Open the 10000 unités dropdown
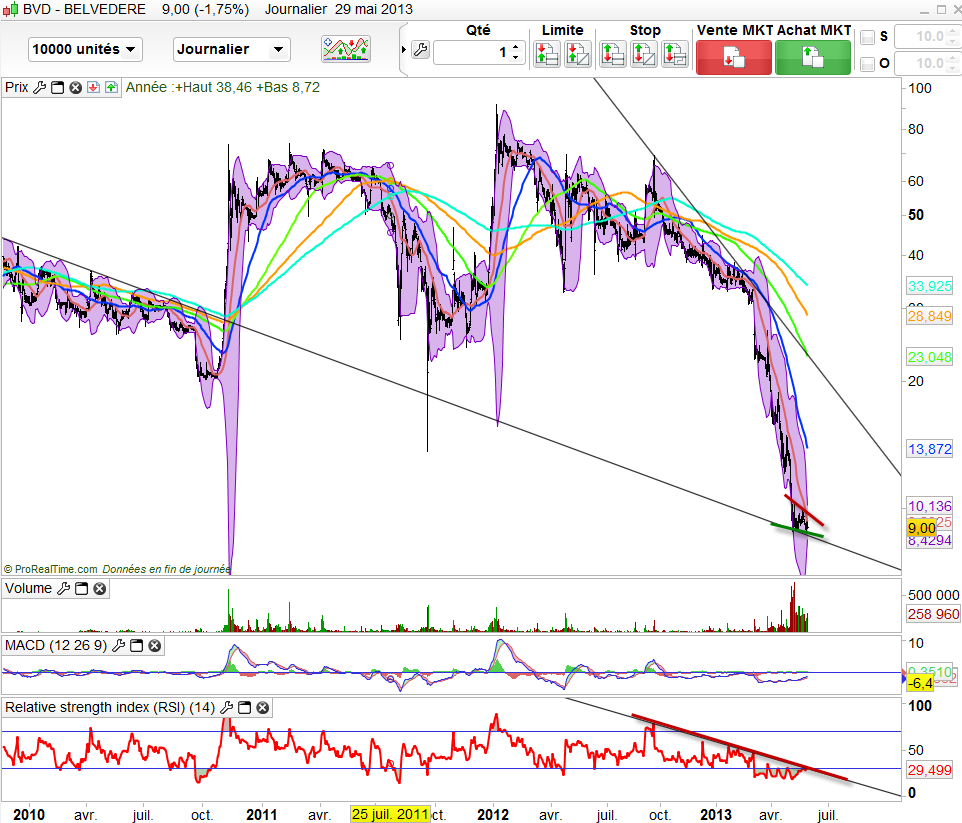The height and width of the screenshot is (823, 962). (x=85, y=49)
